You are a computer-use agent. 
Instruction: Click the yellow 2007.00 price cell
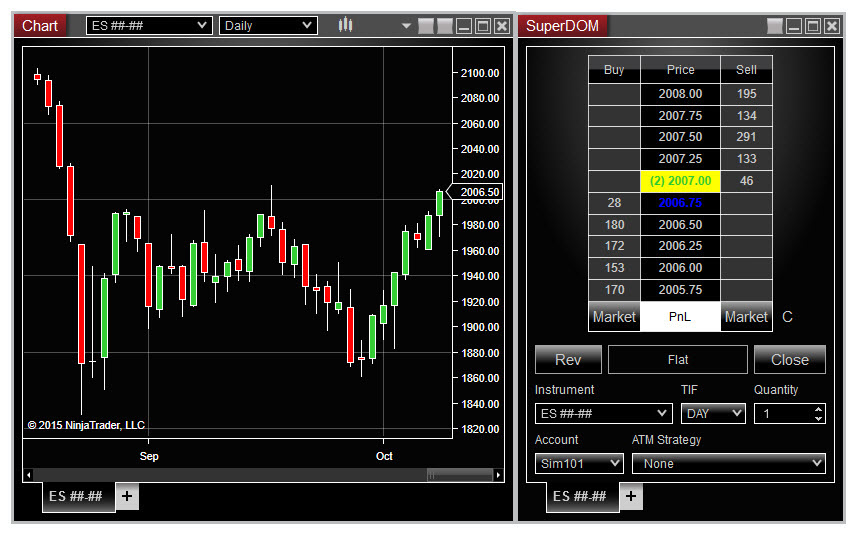coord(680,181)
